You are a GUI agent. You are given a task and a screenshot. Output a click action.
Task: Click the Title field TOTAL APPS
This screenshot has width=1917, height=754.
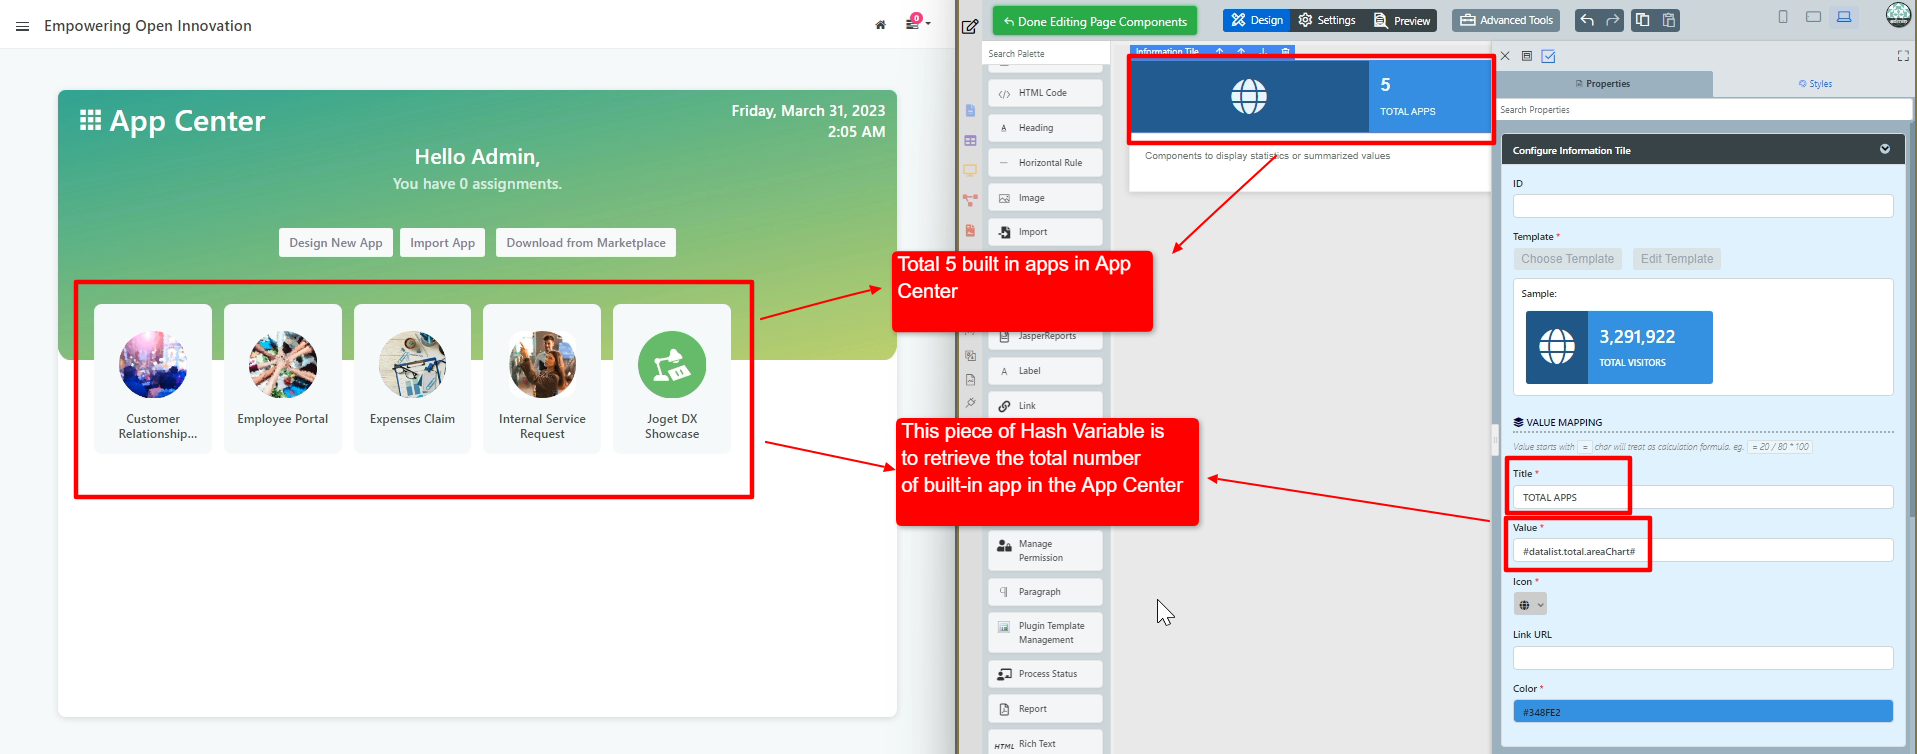(x=1703, y=497)
